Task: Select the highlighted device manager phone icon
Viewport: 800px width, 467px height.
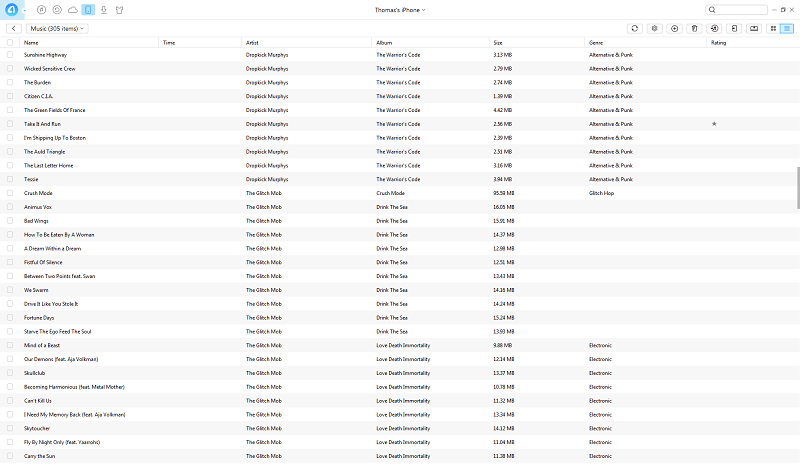Action: tap(88, 10)
